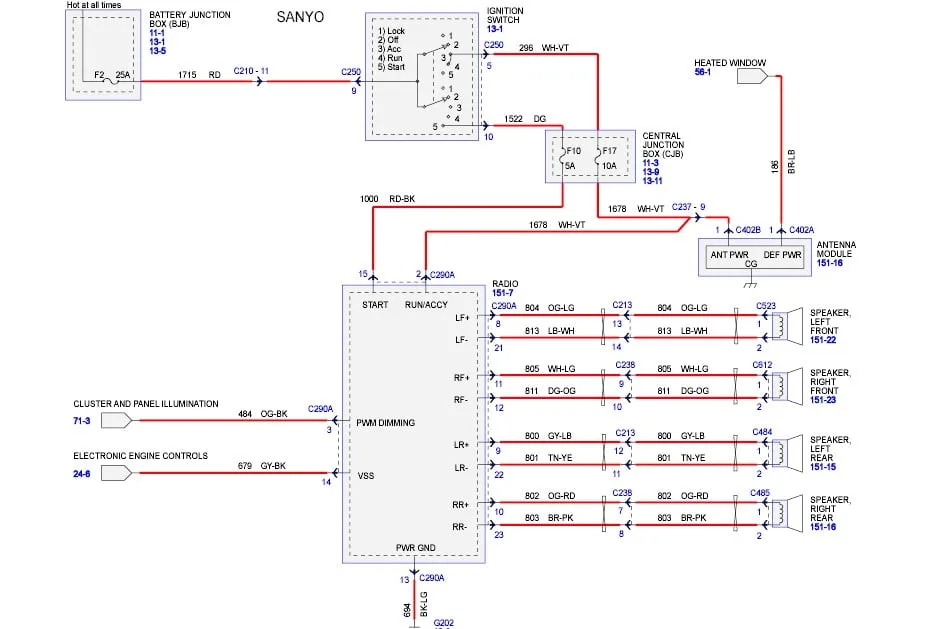Image resolution: width=926 pixels, height=629 pixels.
Task: Click the IGNITION SWITCH label
Action: click(x=505, y=15)
